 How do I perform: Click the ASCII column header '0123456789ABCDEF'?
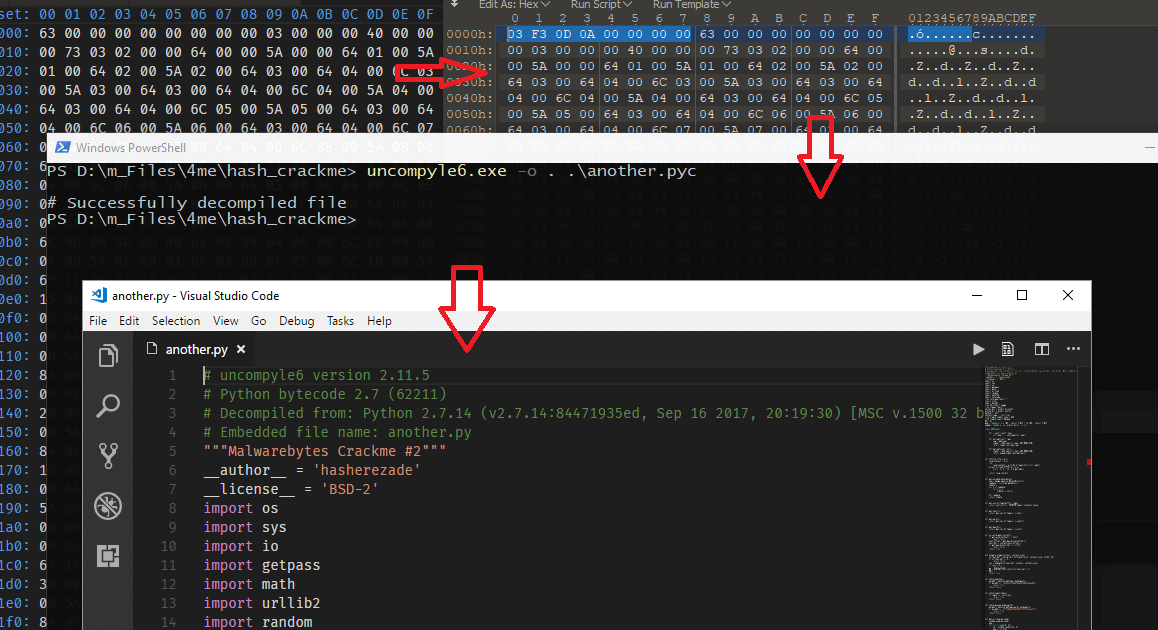click(972, 18)
